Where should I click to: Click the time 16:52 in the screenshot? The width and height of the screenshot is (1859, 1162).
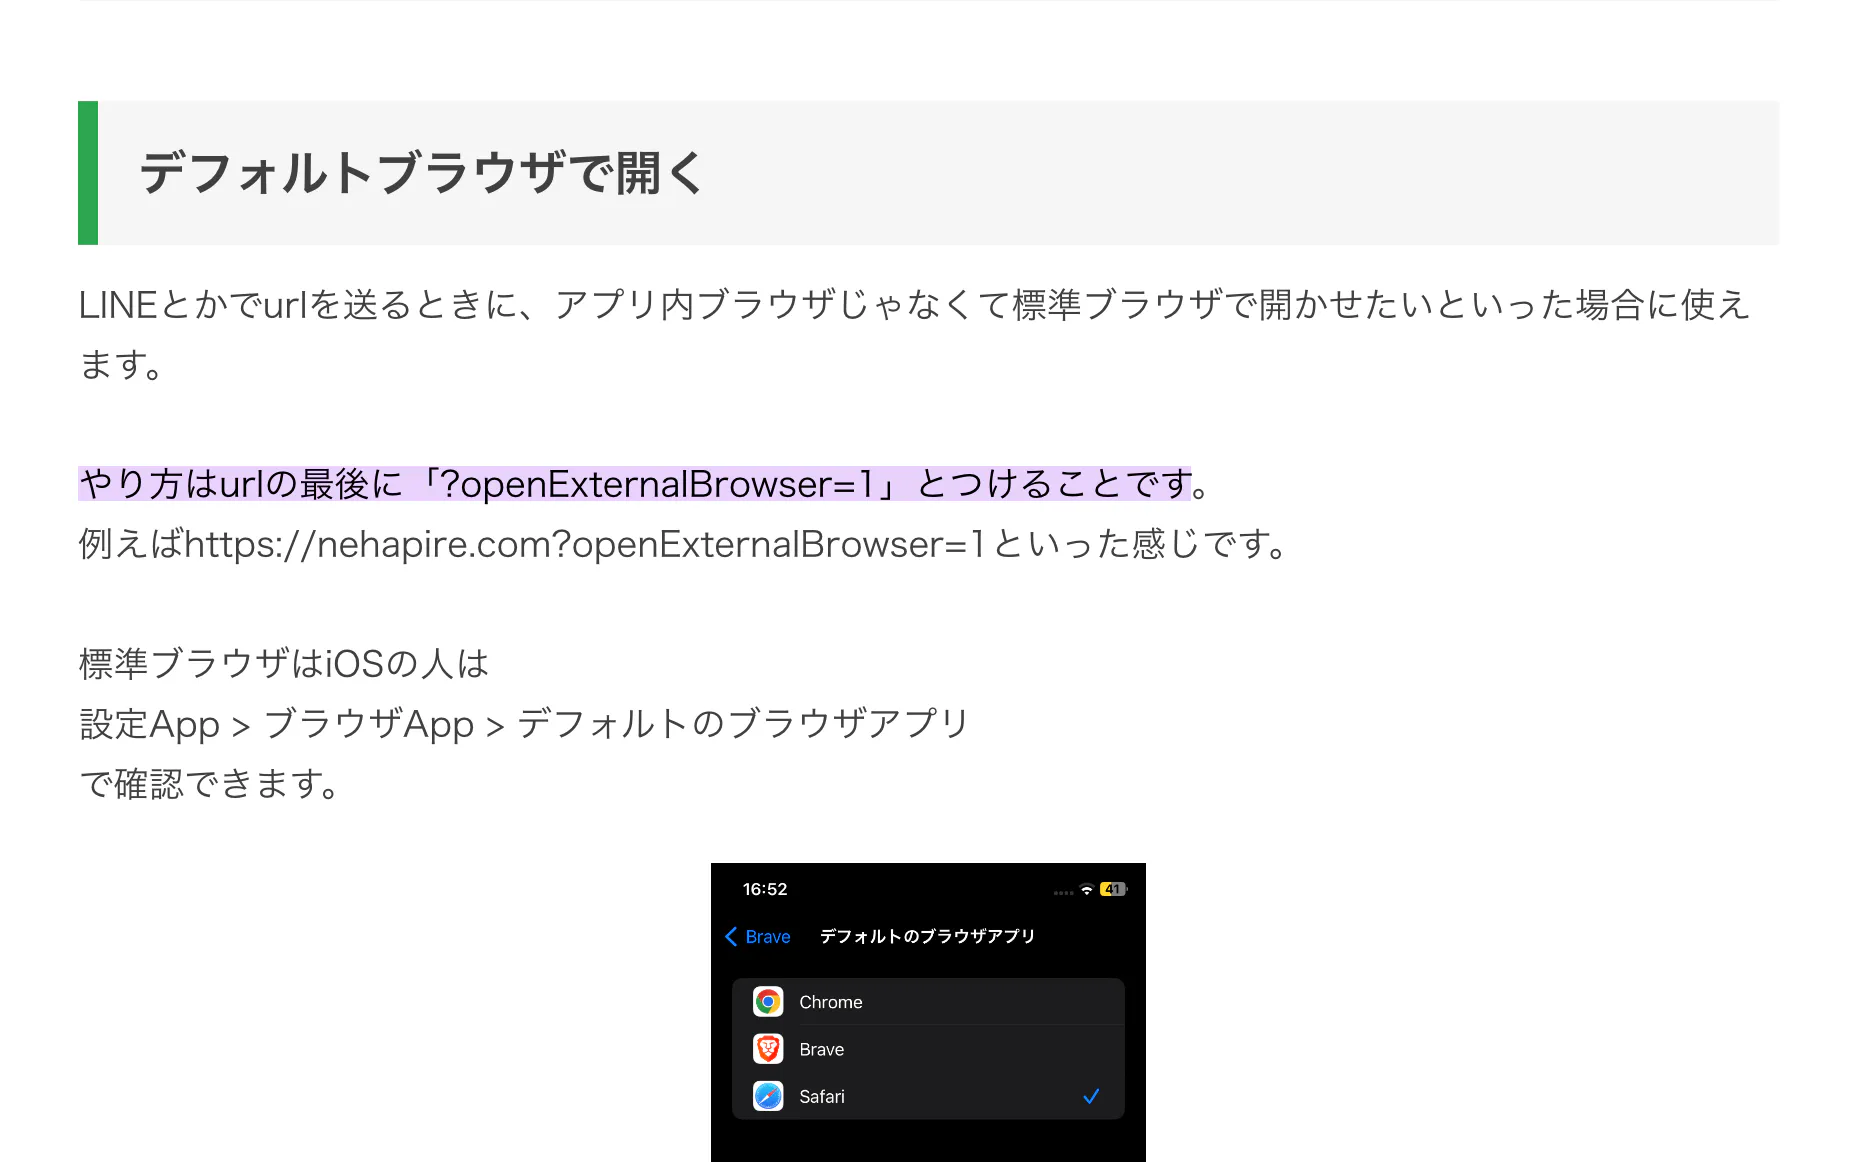click(x=765, y=889)
